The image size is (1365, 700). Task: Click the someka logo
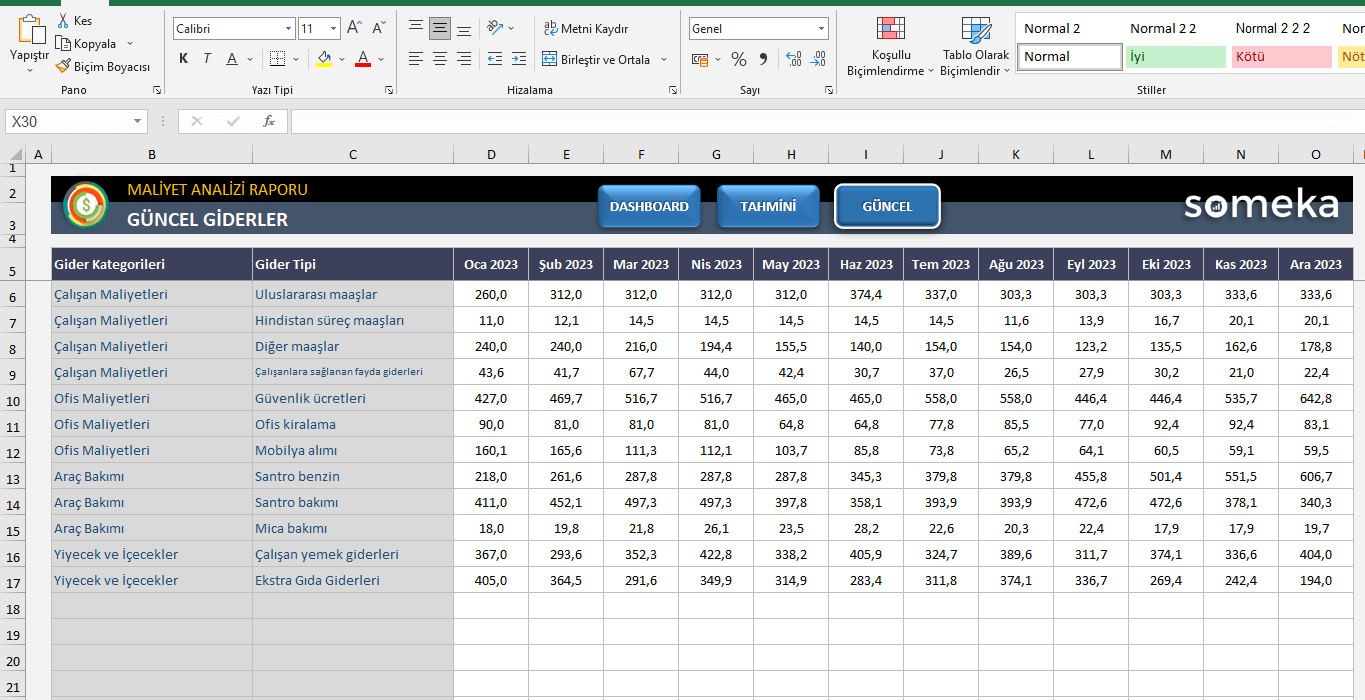click(x=1261, y=205)
